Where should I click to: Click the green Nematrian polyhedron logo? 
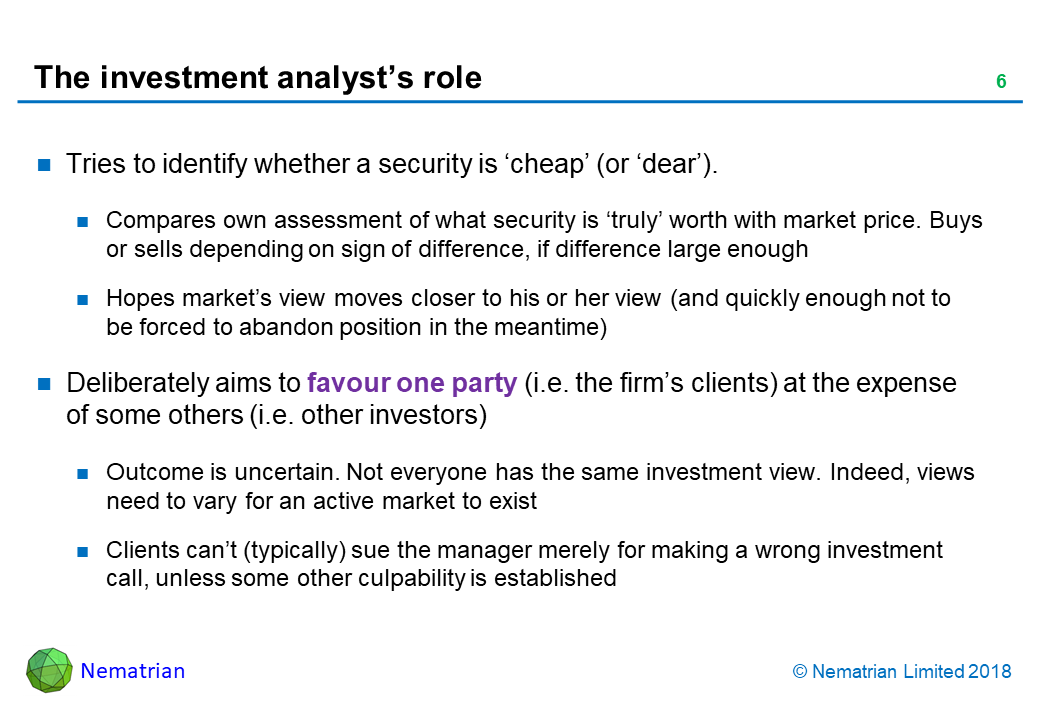(49, 671)
